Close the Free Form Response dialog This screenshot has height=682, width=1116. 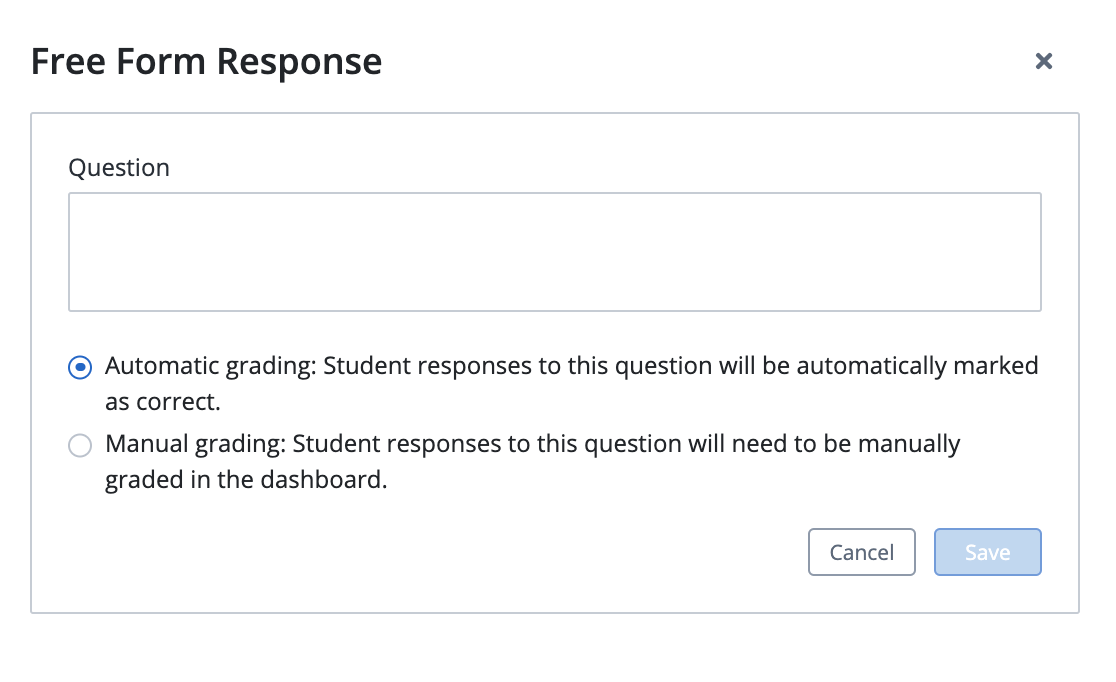(x=1043, y=61)
